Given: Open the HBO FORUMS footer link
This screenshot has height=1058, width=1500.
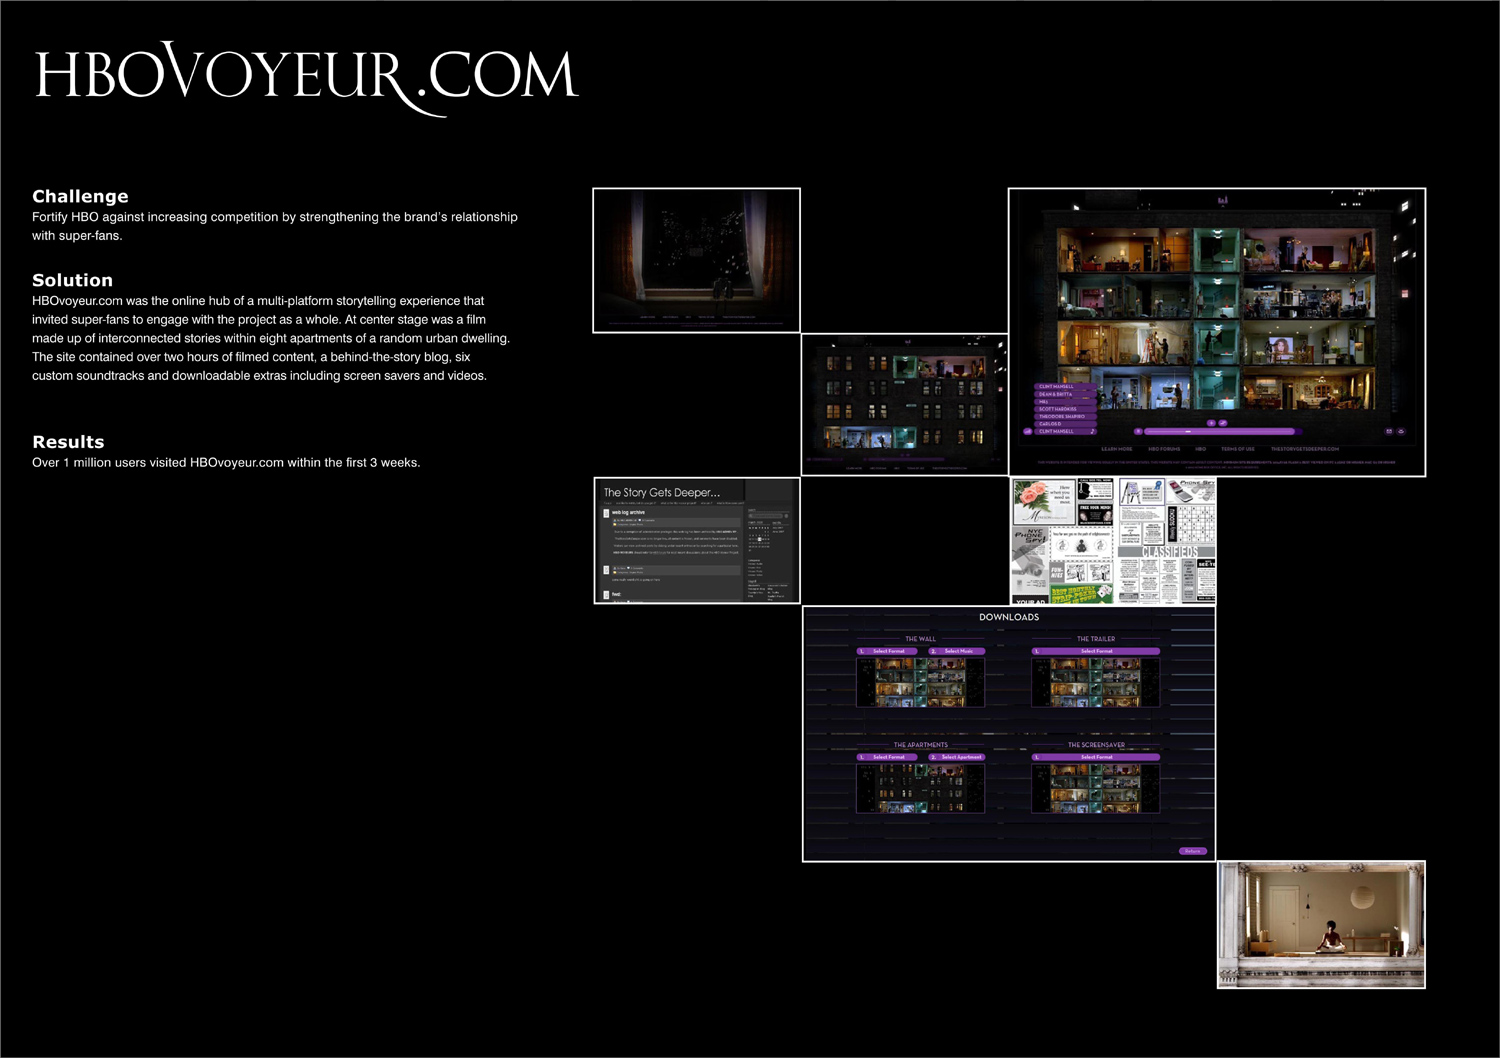Looking at the screenshot, I should pyautogui.click(x=1164, y=449).
